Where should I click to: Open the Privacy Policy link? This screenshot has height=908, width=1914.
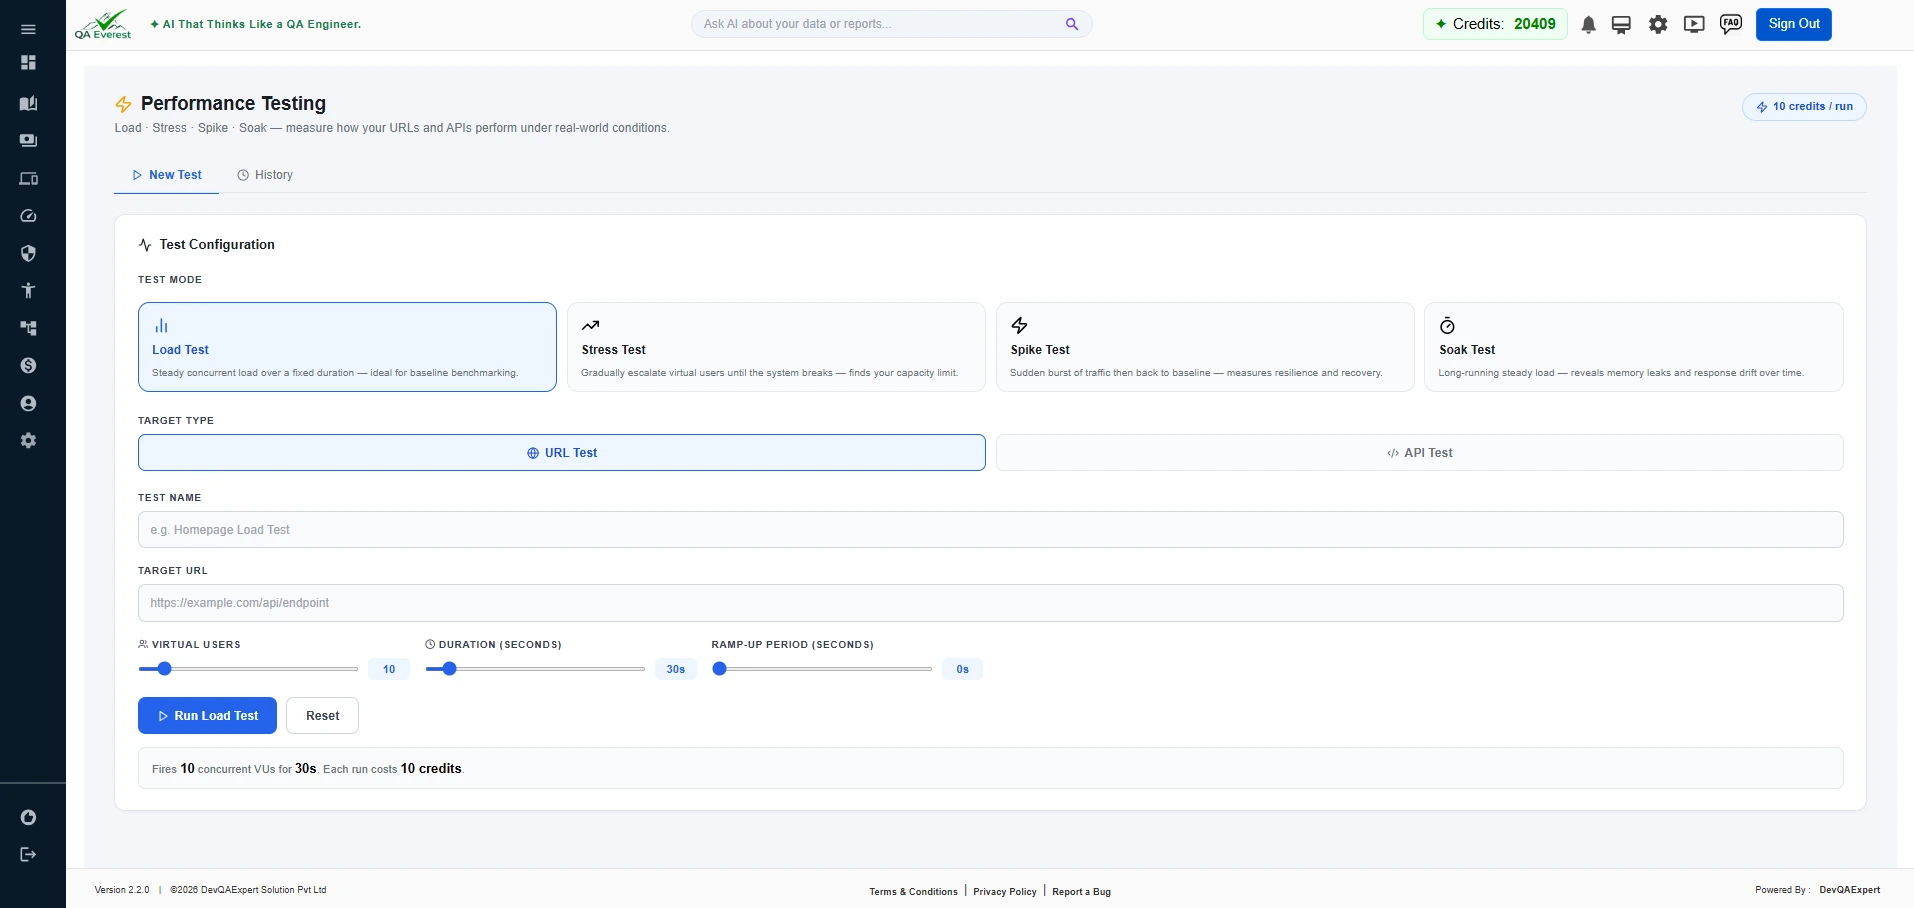tap(1005, 892)
